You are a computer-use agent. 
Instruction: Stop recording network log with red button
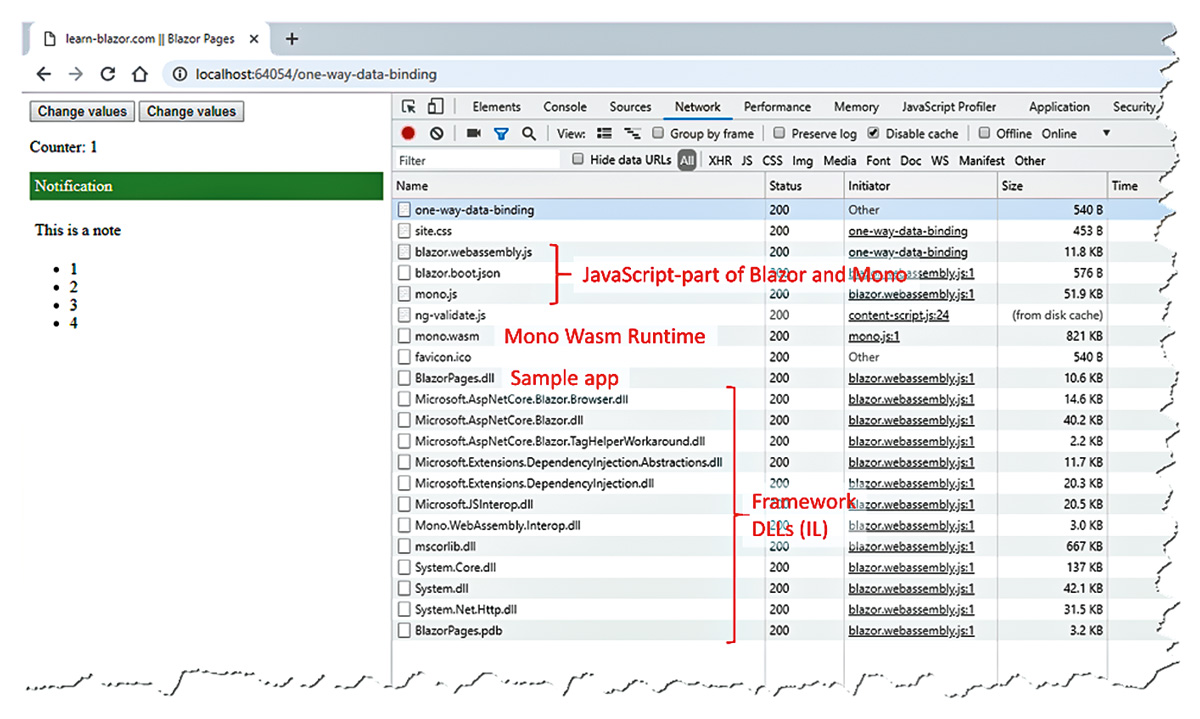tap(409, 133)
